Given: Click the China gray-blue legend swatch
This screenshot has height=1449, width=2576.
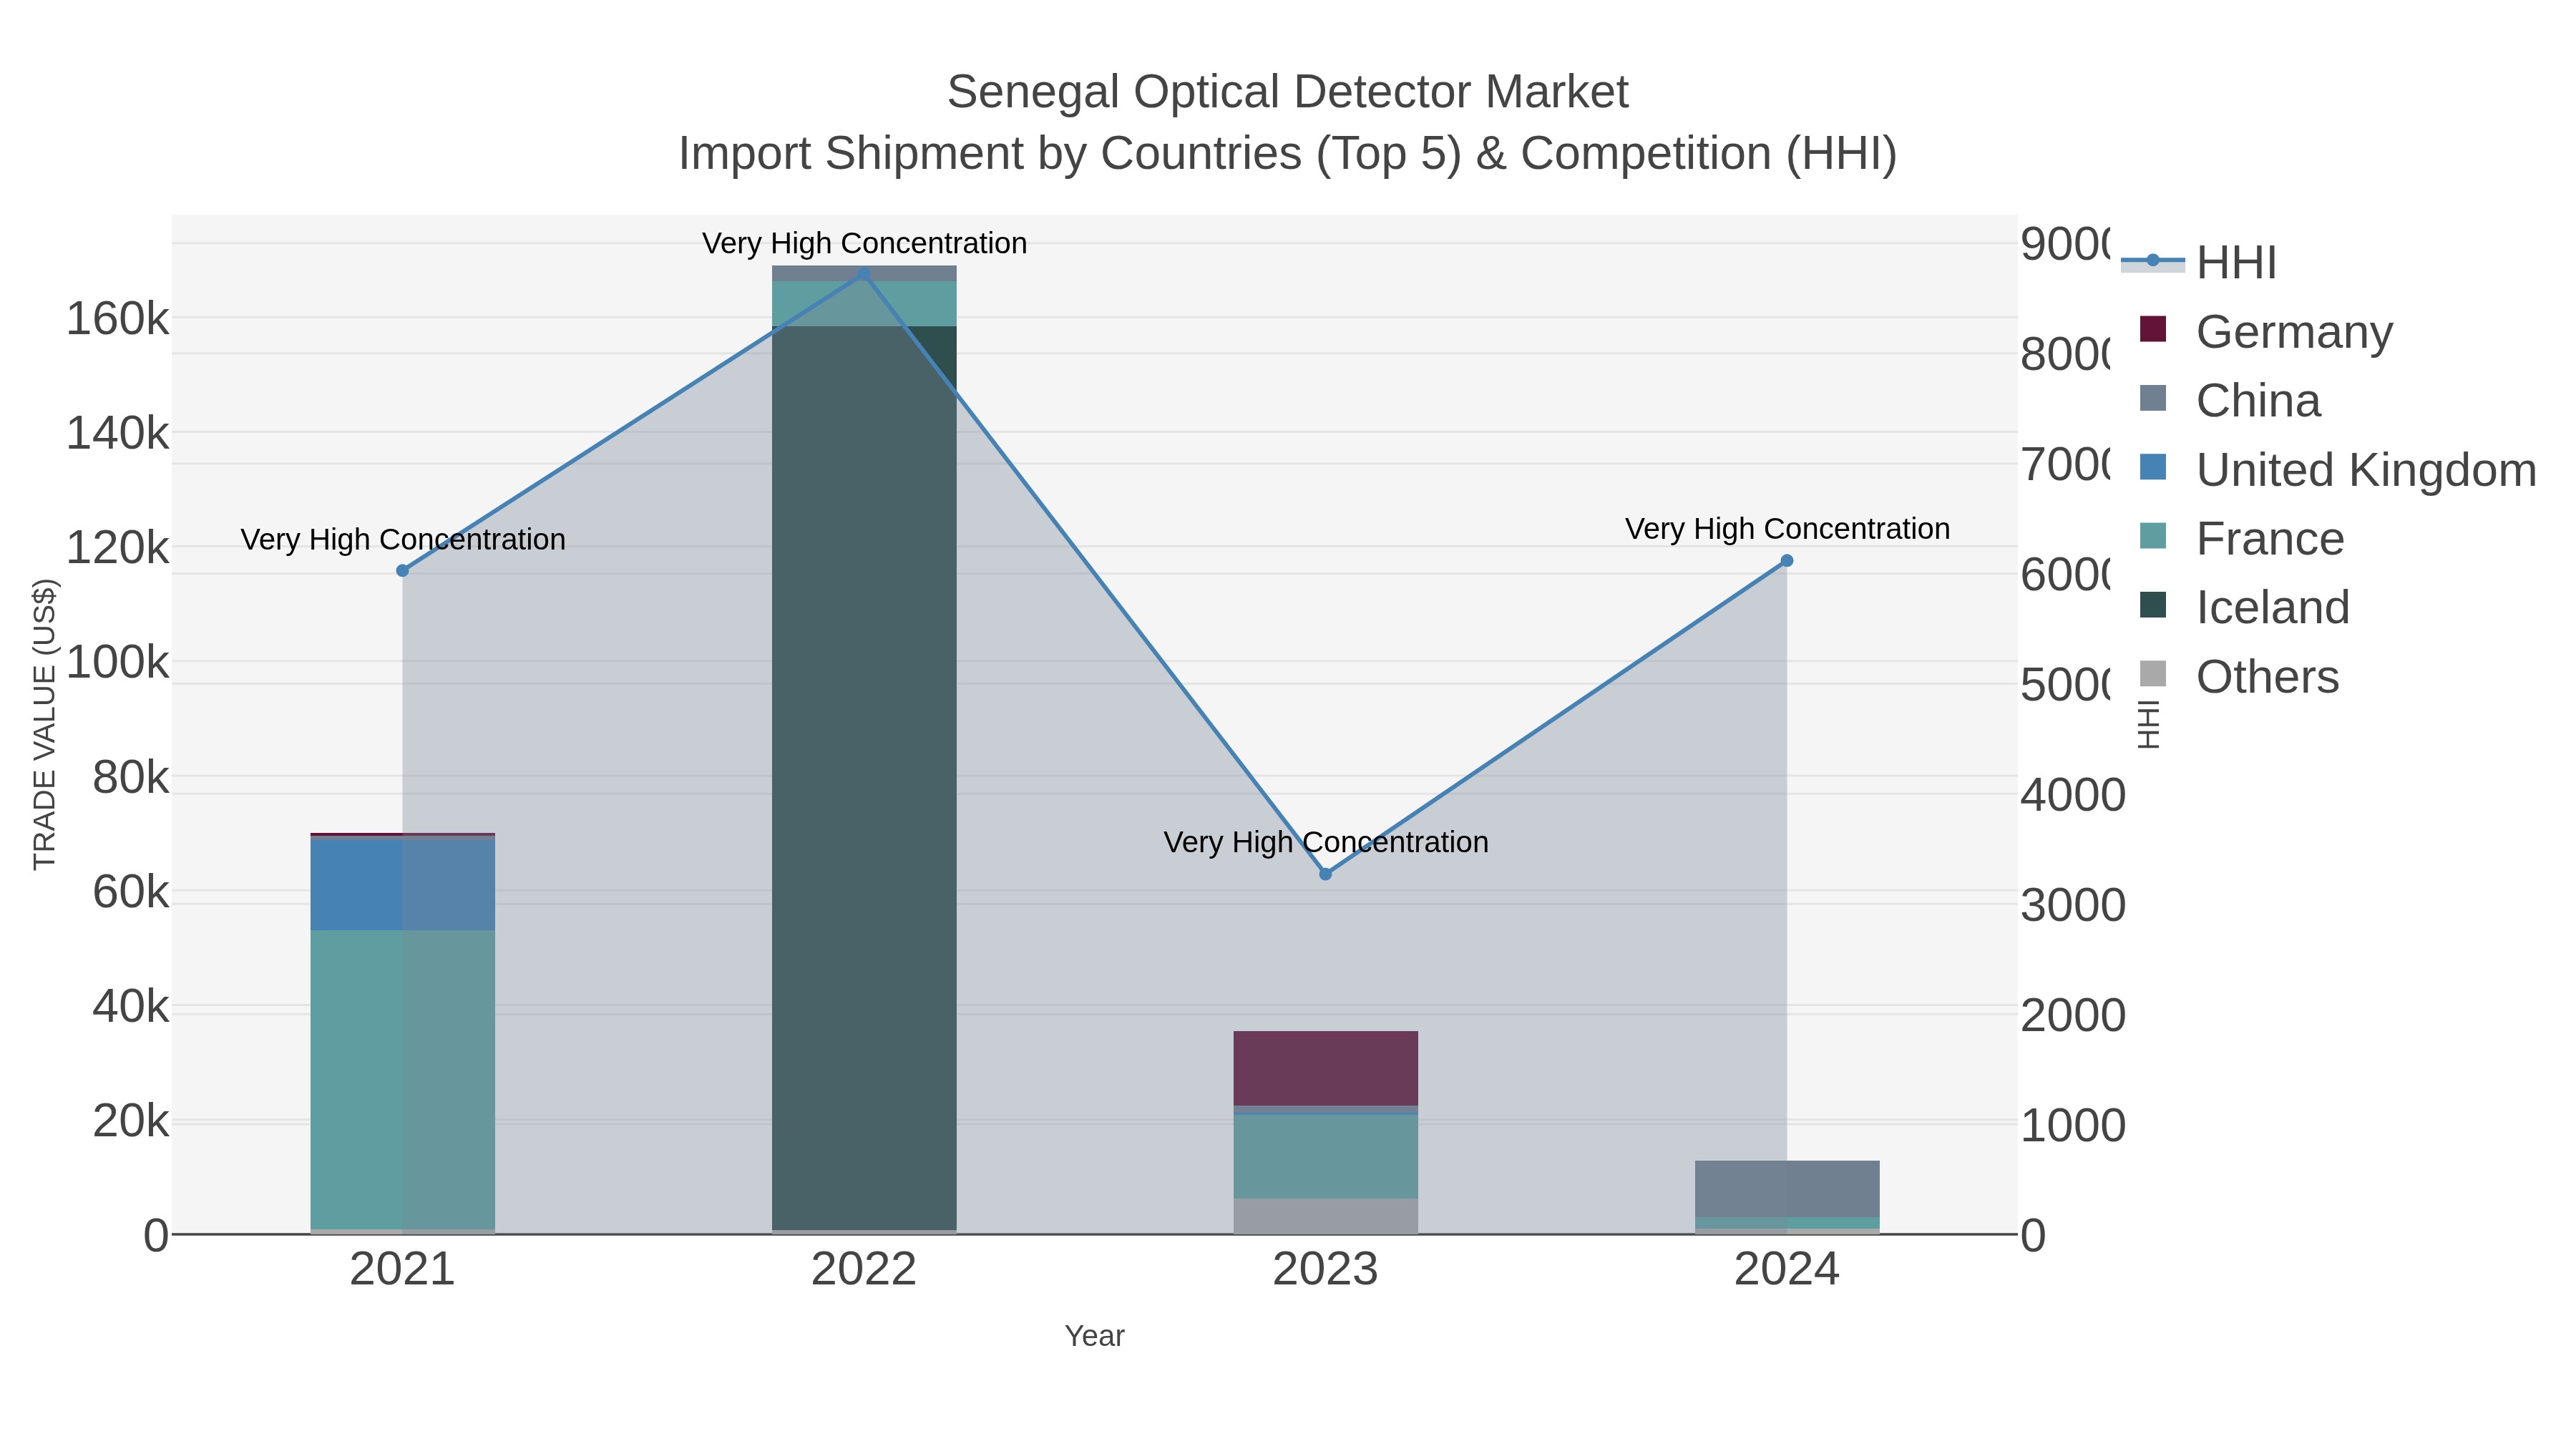Looking at the screenshot, I should pyautogui.click(x=2152, y=397).
